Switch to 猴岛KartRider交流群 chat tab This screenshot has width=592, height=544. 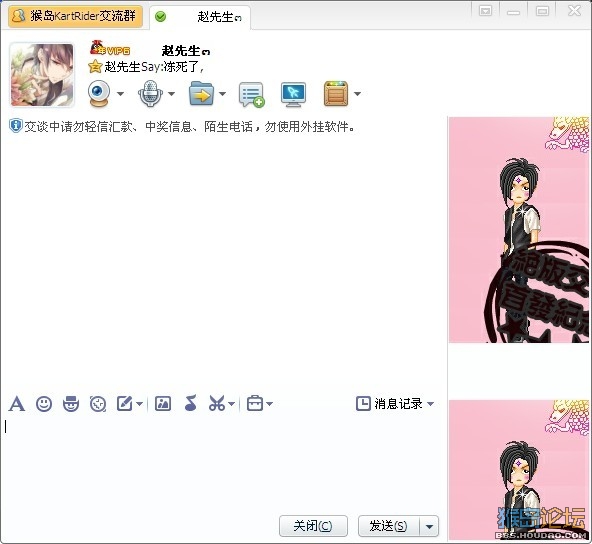coord(76,16)
